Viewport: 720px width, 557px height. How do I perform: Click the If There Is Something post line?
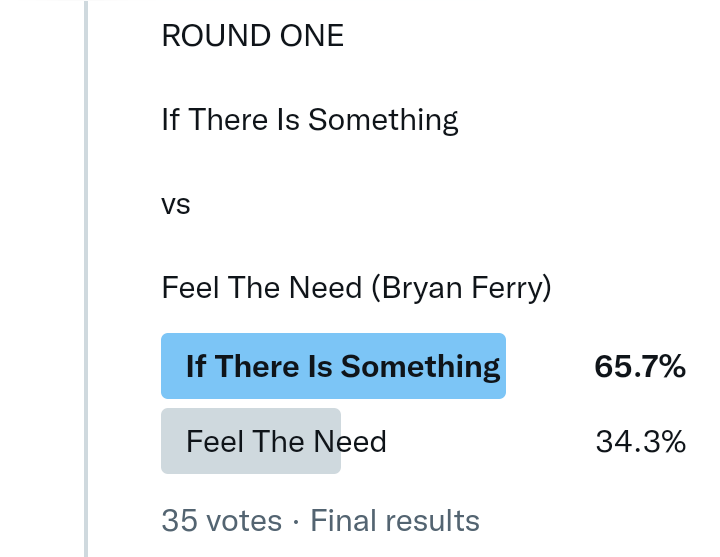point(310,120)
